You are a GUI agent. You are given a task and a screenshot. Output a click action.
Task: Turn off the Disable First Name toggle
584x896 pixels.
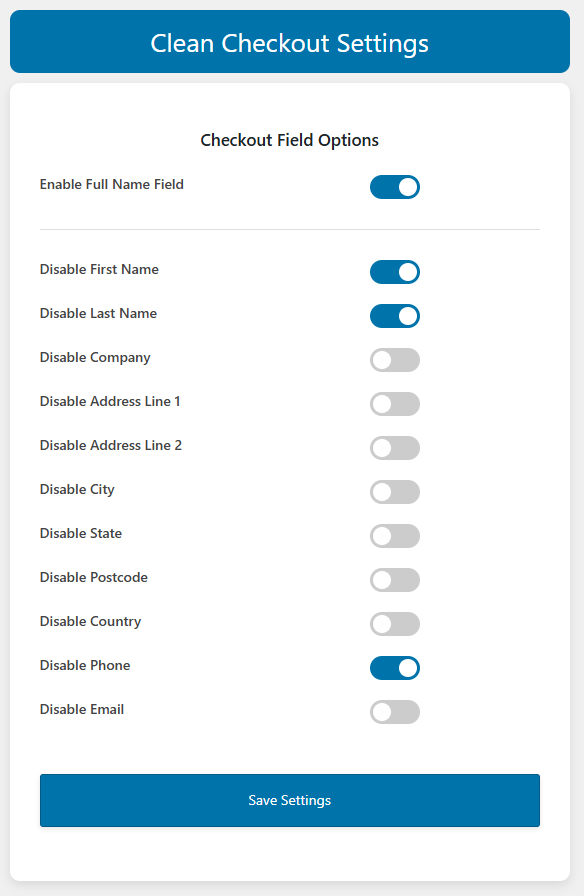tap(395, 272)
